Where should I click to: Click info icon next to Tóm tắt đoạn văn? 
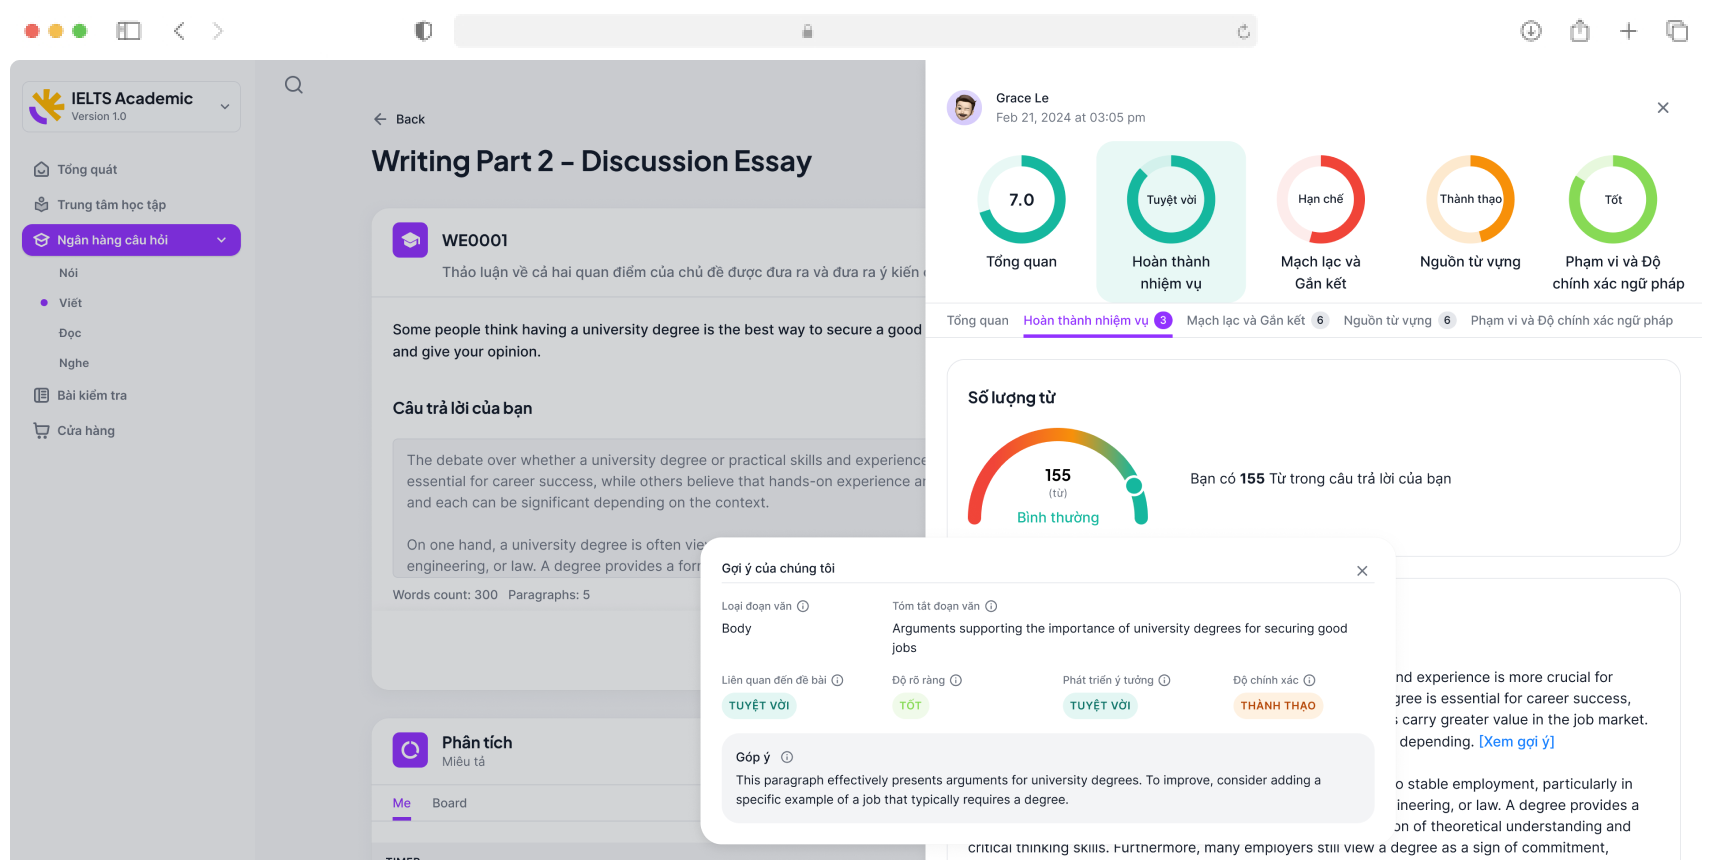pos(991,606)
